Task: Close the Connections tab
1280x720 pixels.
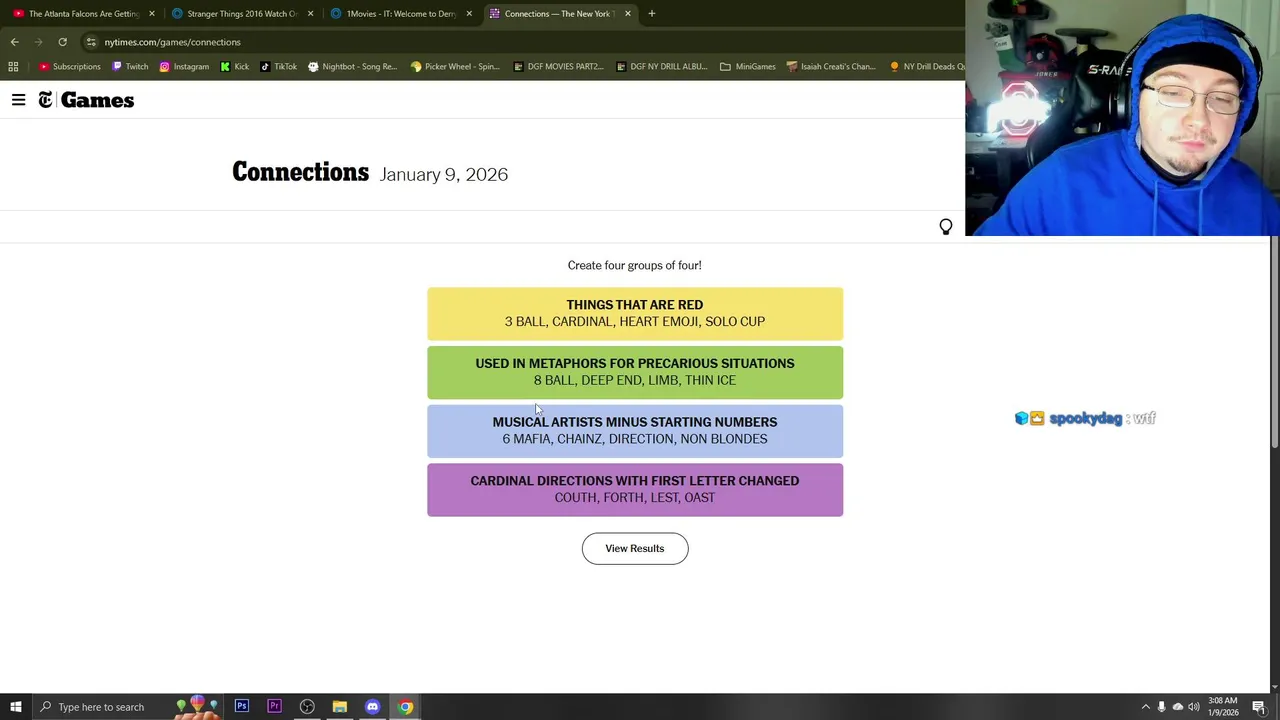Action: pyautogui.click(x=628, y=14)
